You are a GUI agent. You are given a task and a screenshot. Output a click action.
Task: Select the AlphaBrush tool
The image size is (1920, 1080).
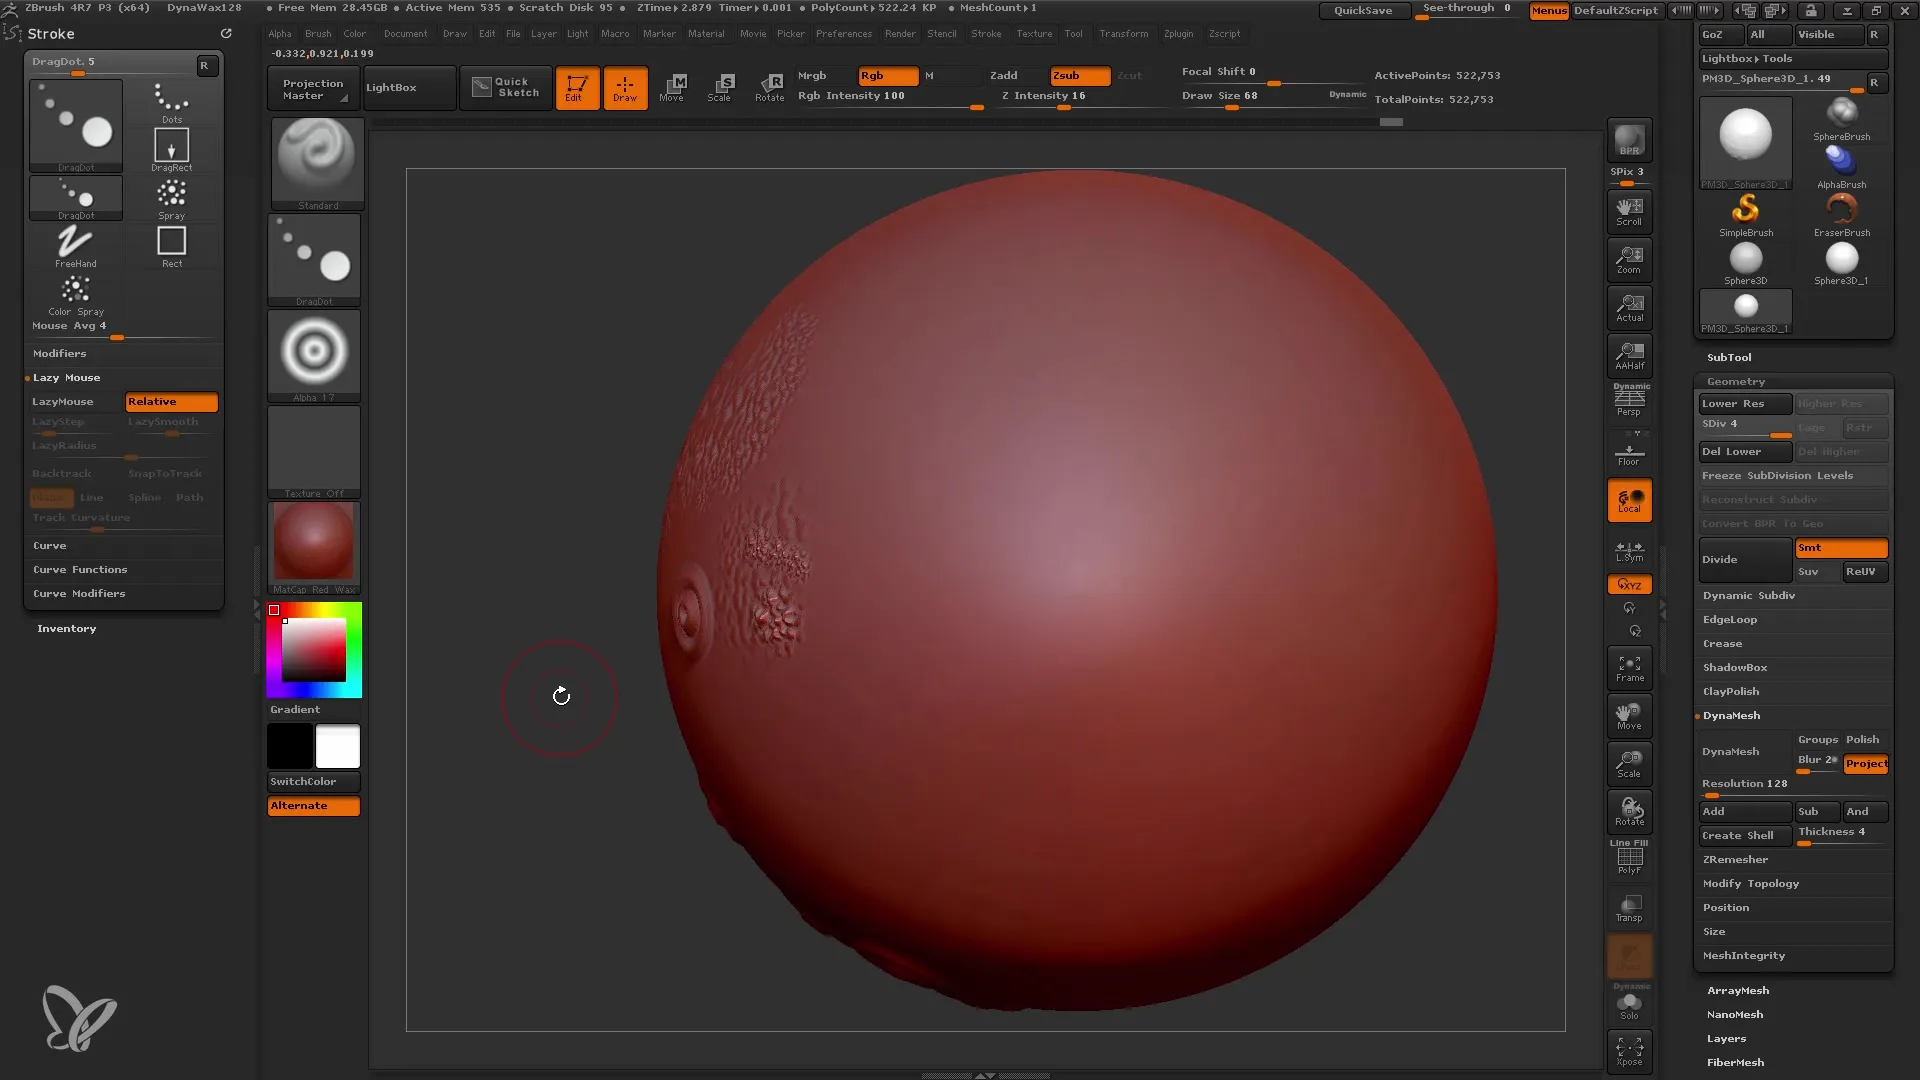coord(1842,167)
